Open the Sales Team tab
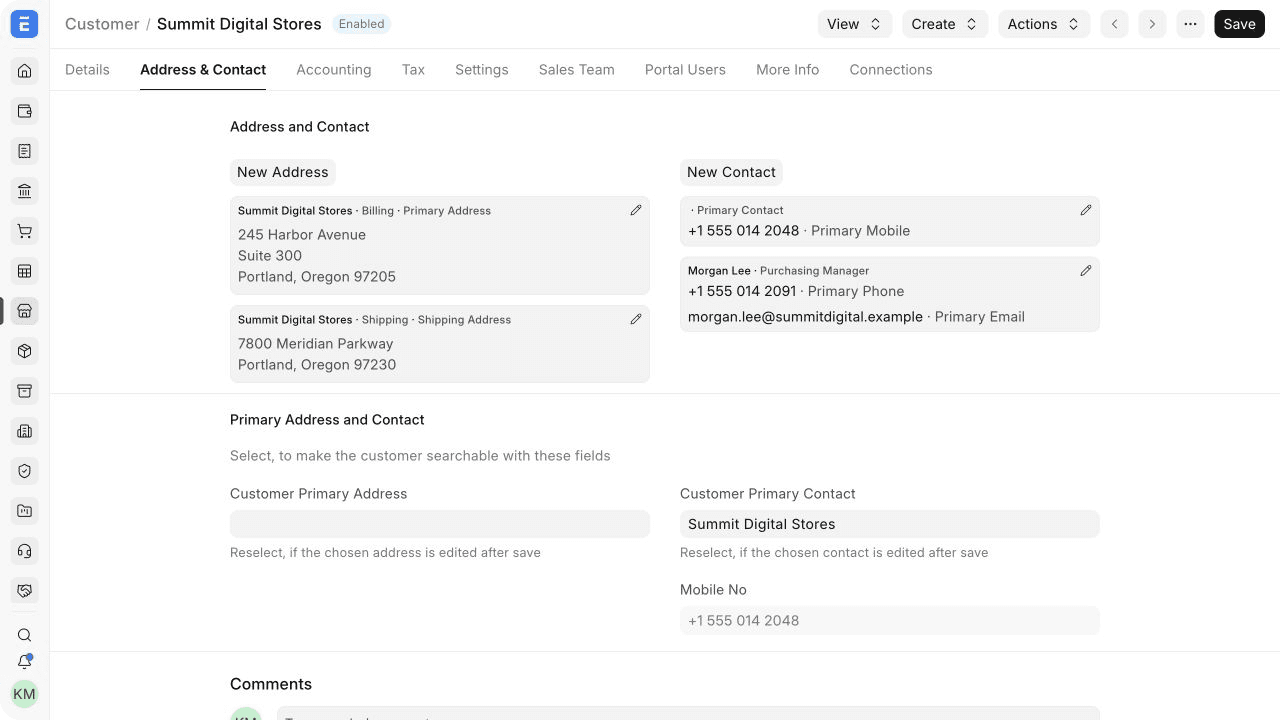 pyautogui.click(x=577, y=69)
